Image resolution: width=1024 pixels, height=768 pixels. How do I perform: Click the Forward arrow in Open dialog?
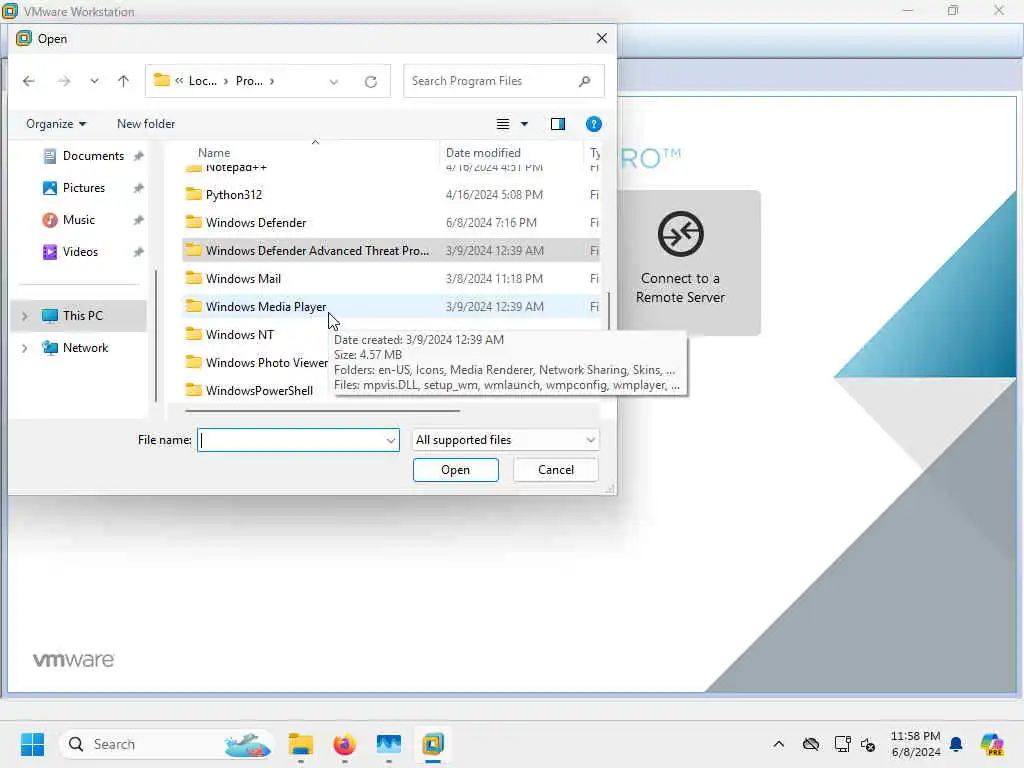[x=63, y=81]
